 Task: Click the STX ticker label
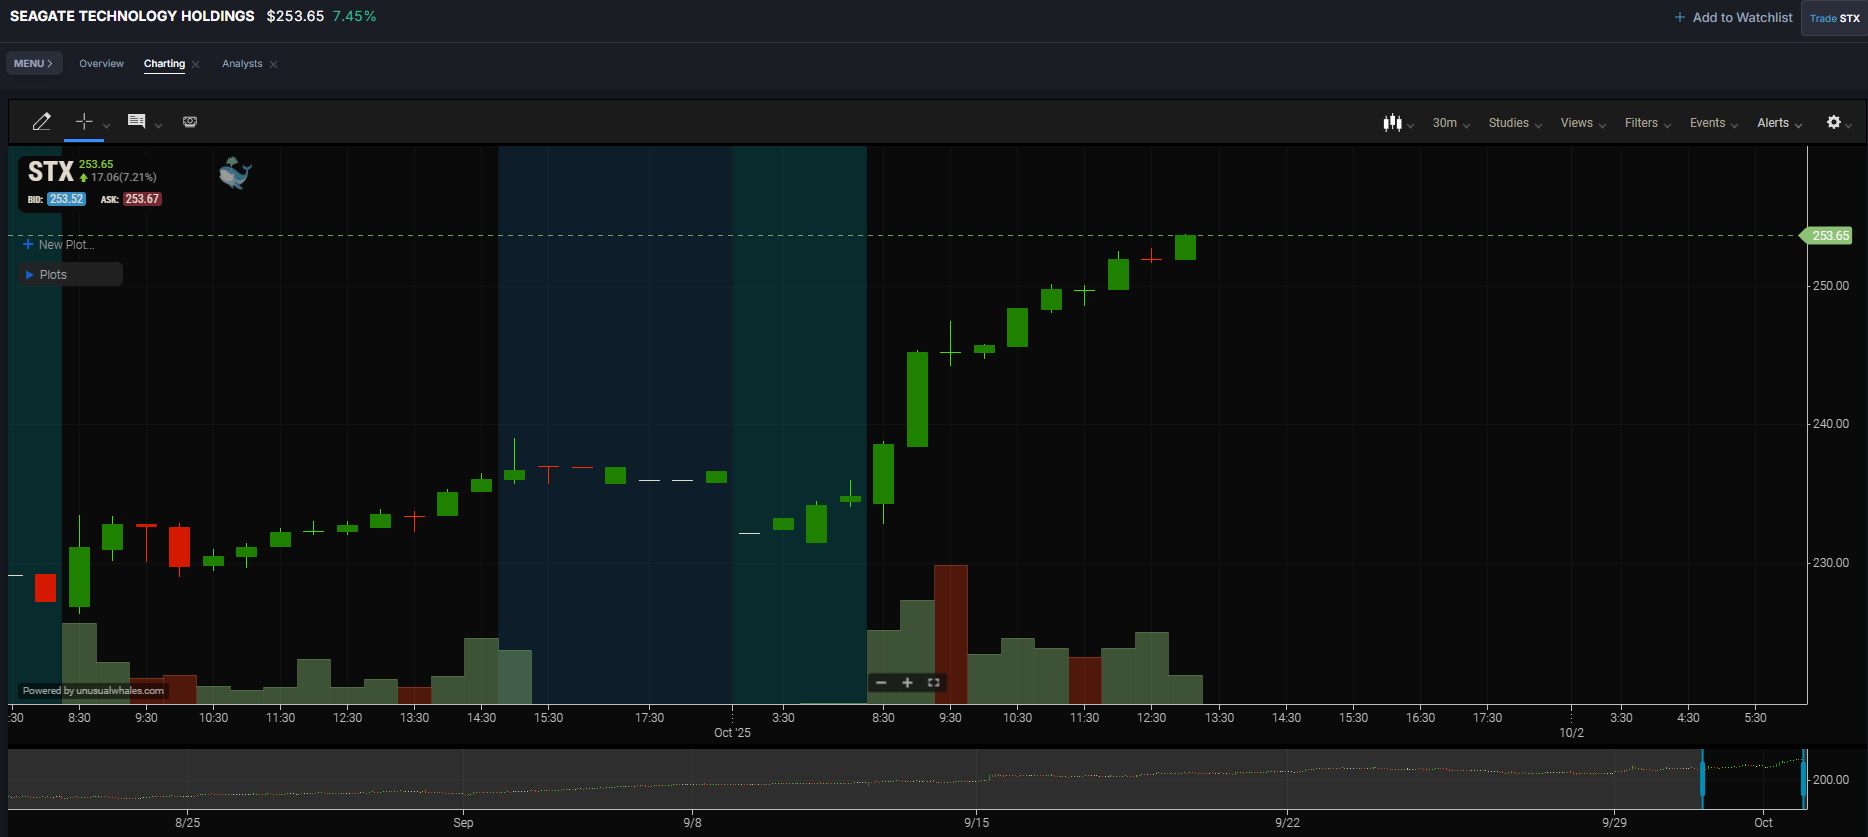coord(50,171)
